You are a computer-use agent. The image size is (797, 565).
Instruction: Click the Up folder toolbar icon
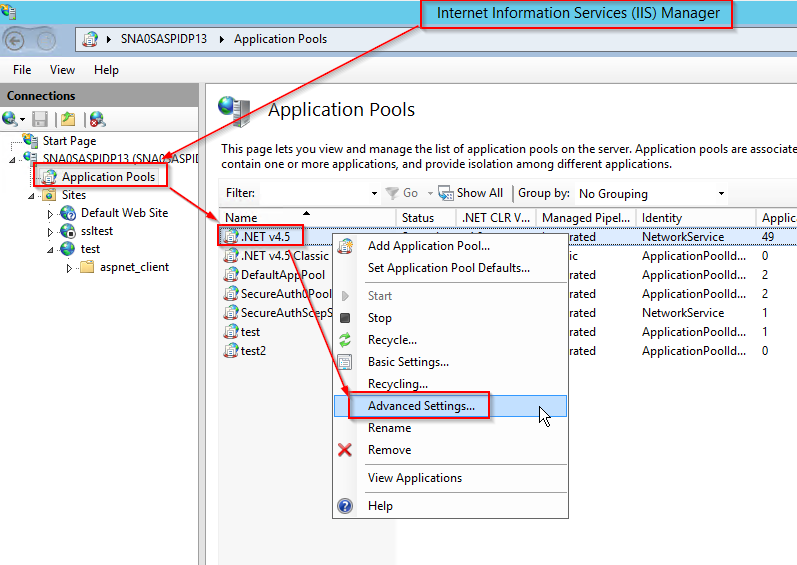[x=68, y=119]
